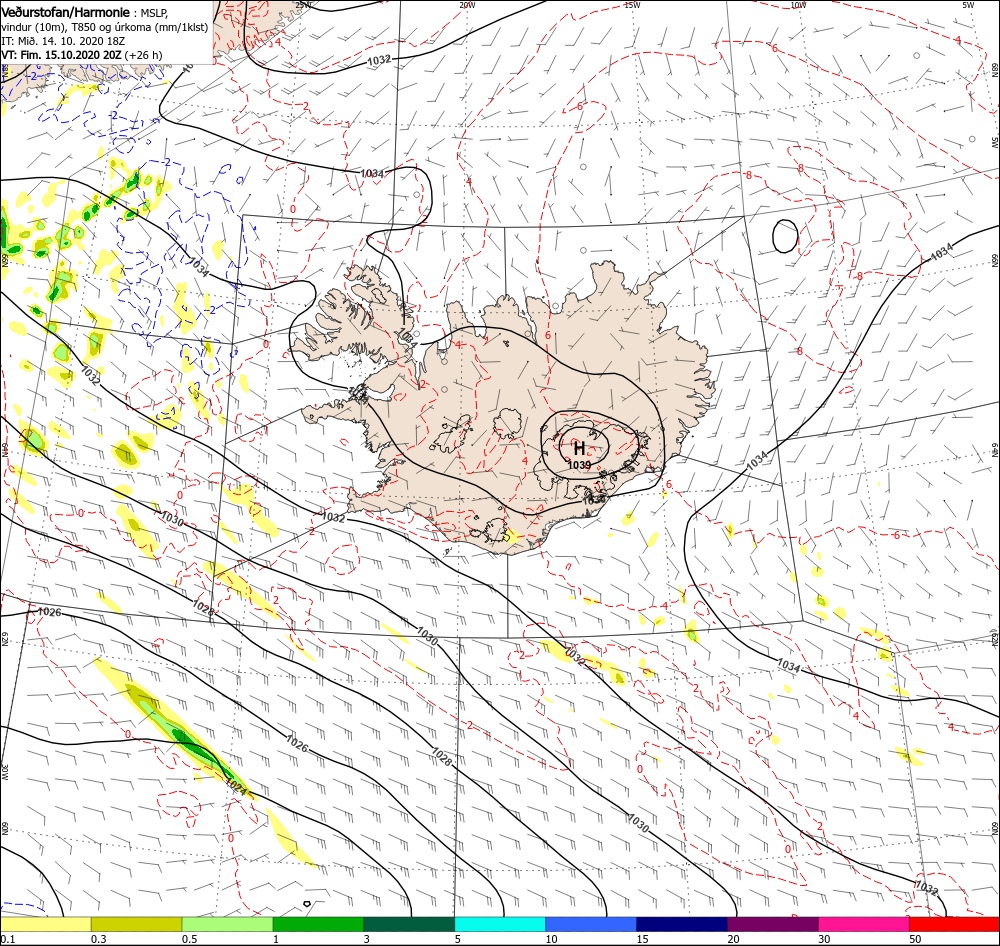This screenshot has height=946, width=1000.
Task: Choose the navy 15–20 legend swatch
Action: 682,924
